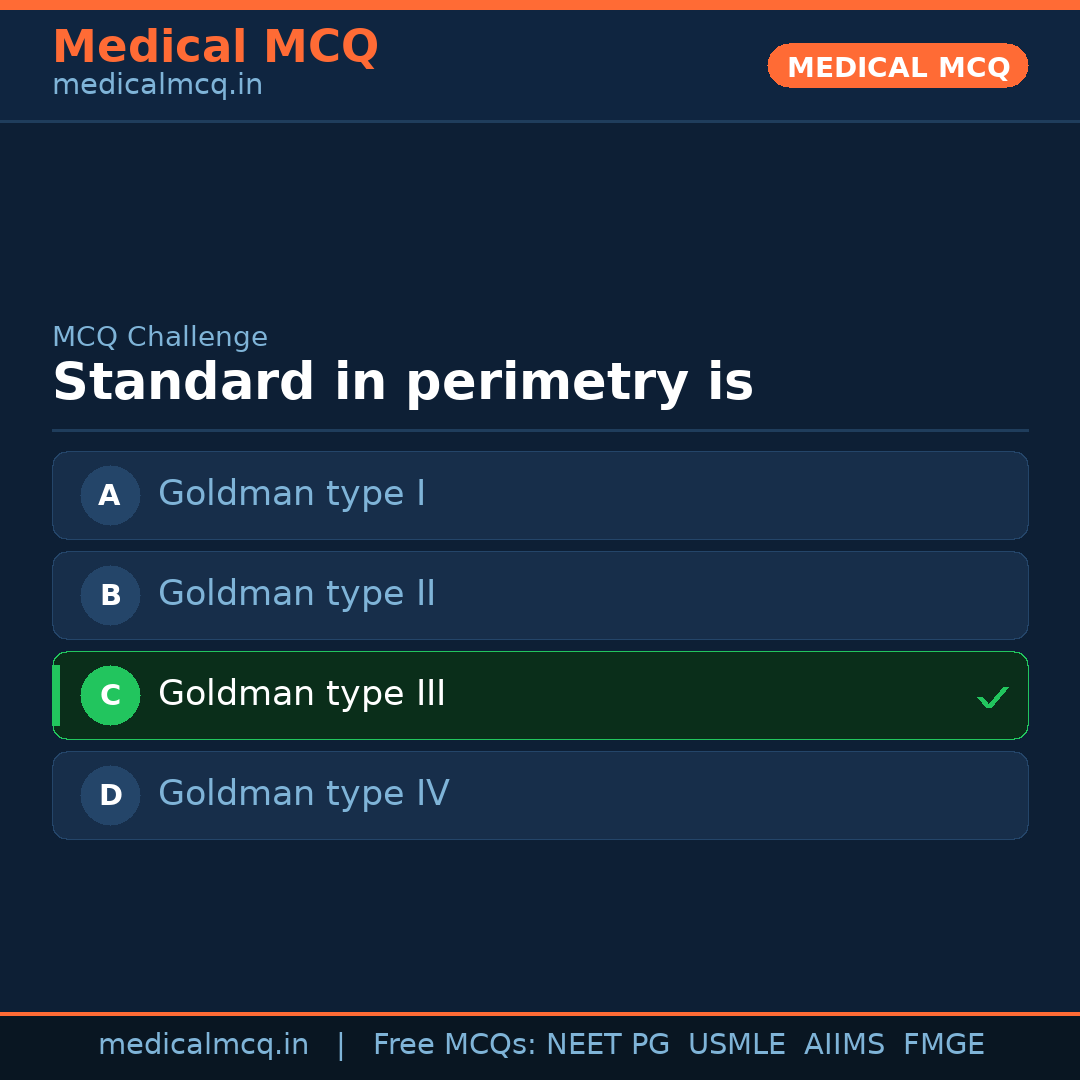This screenshot has width=1080, height=1080.
Task: Click the green checkmark on option C
Action: [x=992, y=695]
